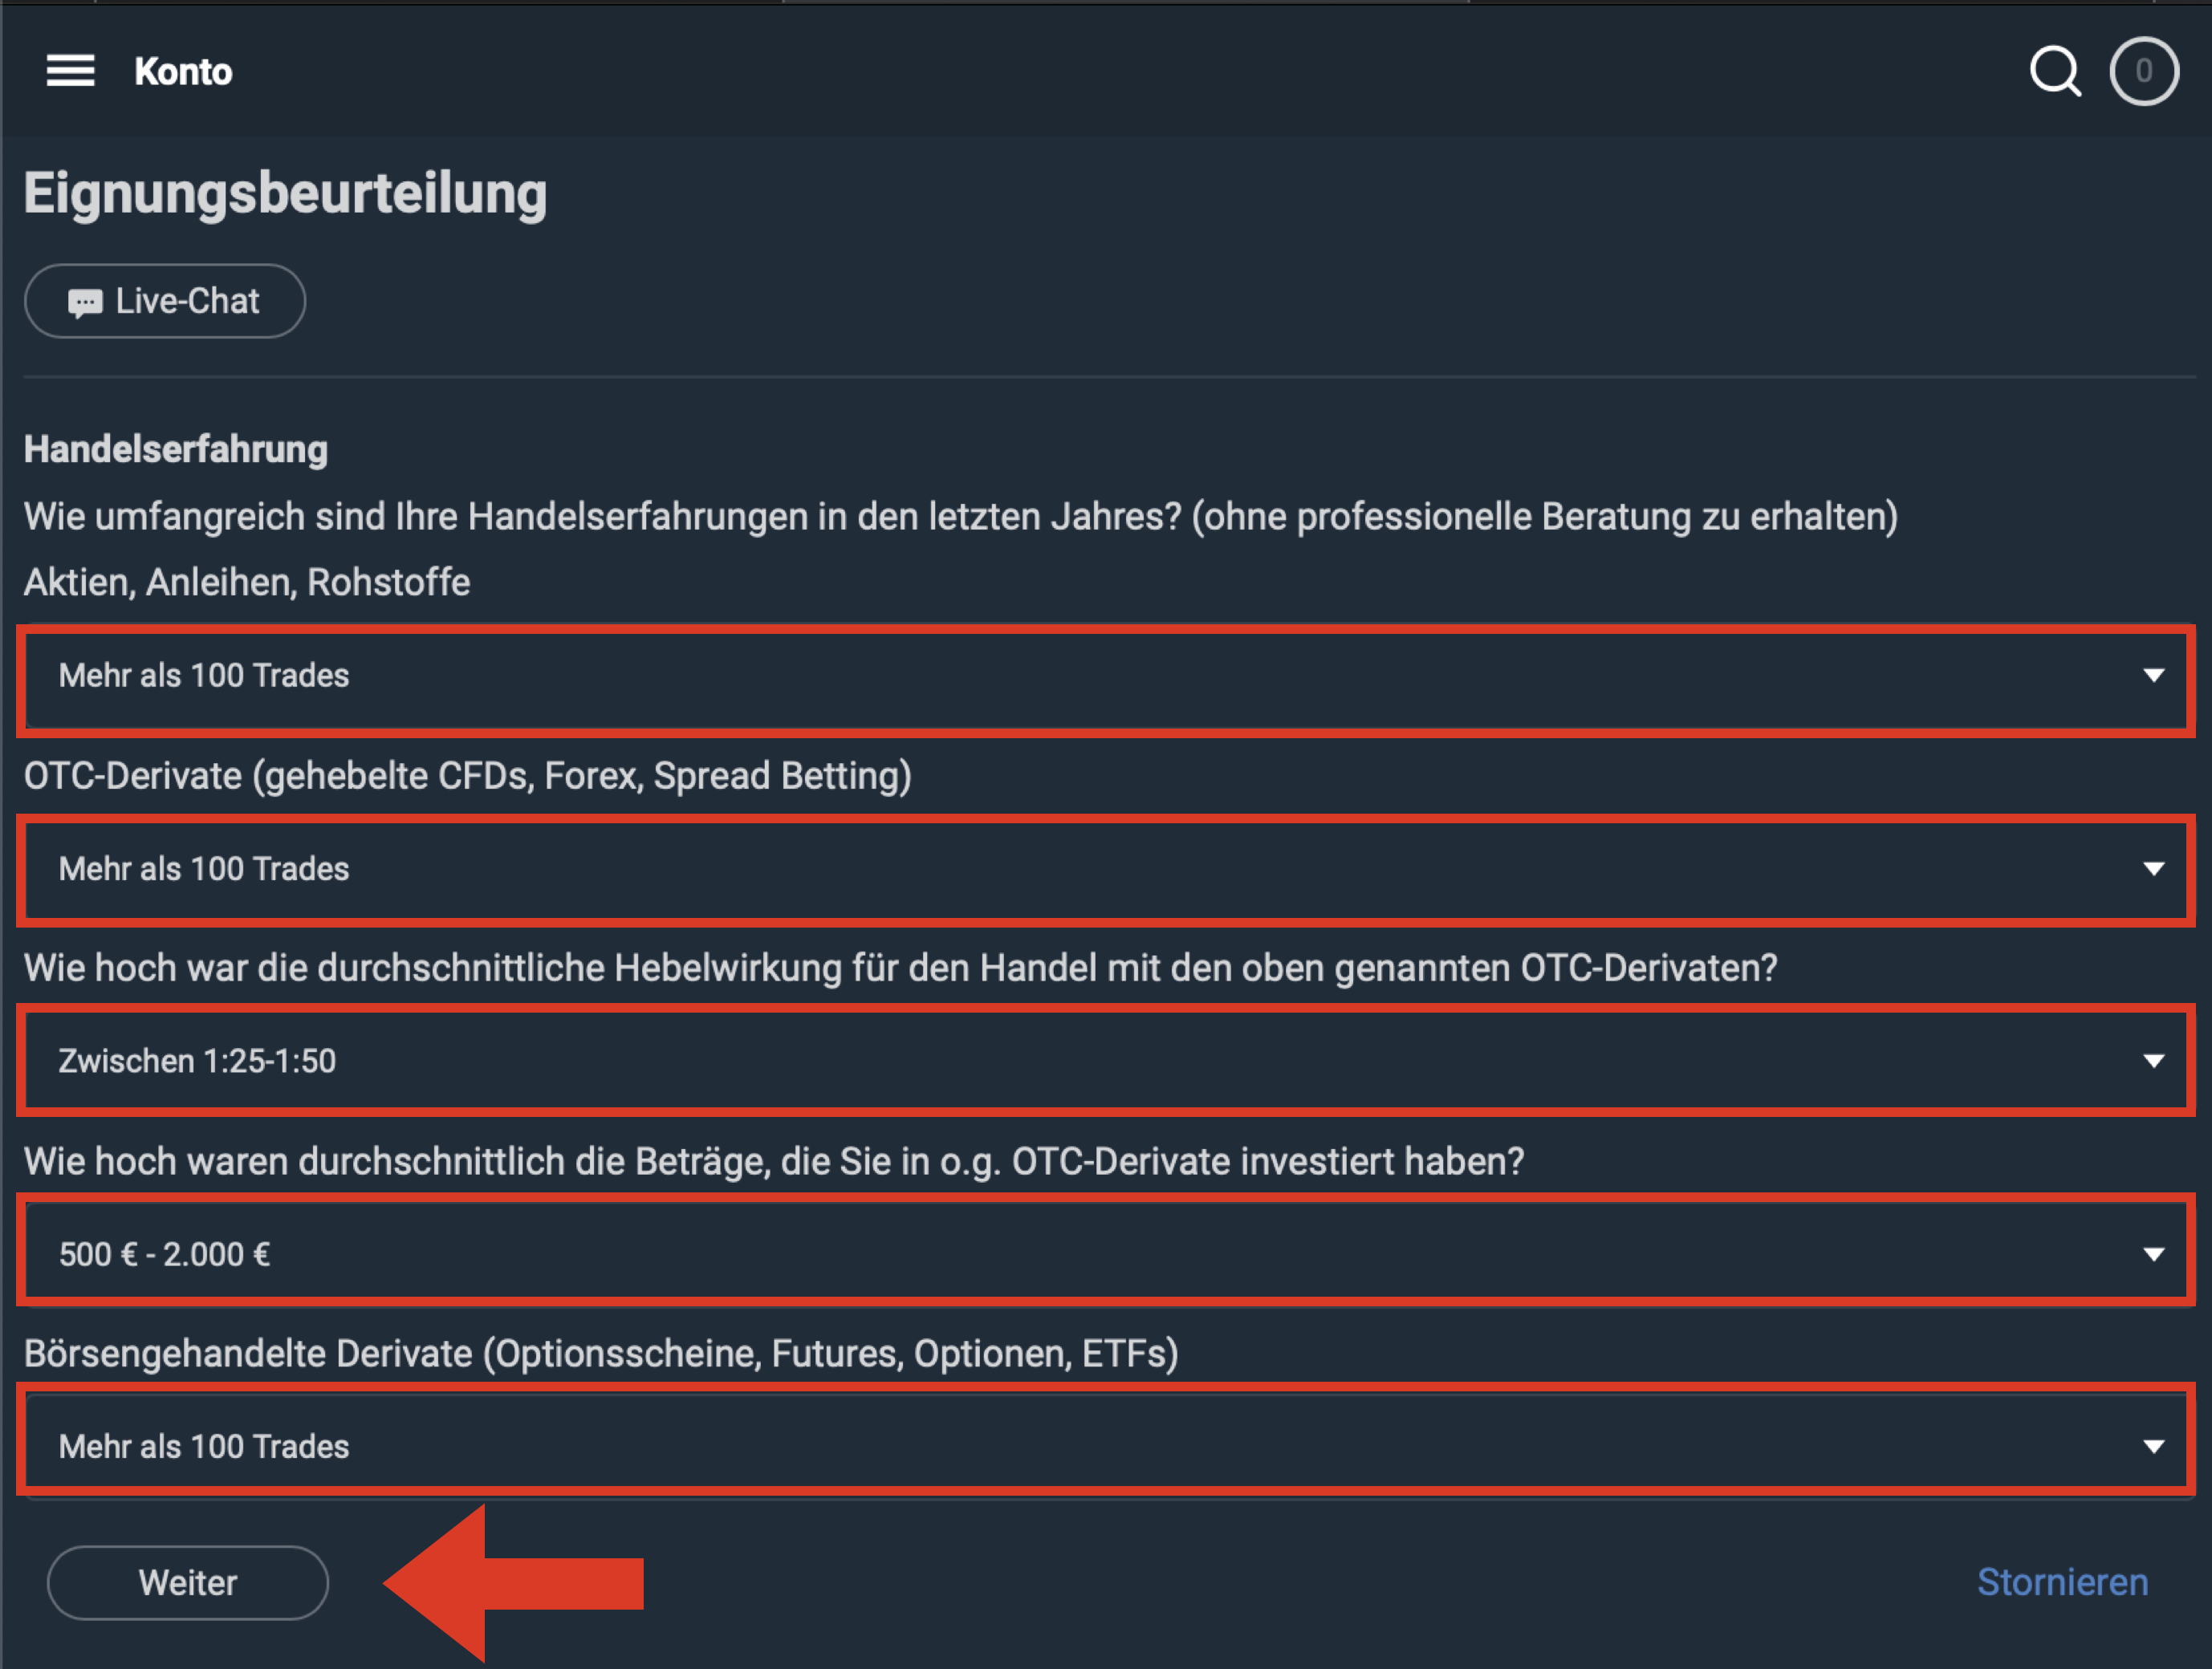Image resolution: width=2212 pixels, height=1669 pixels.
Task: Click the Handelserfahrung section title
Action: coord(176,449)
